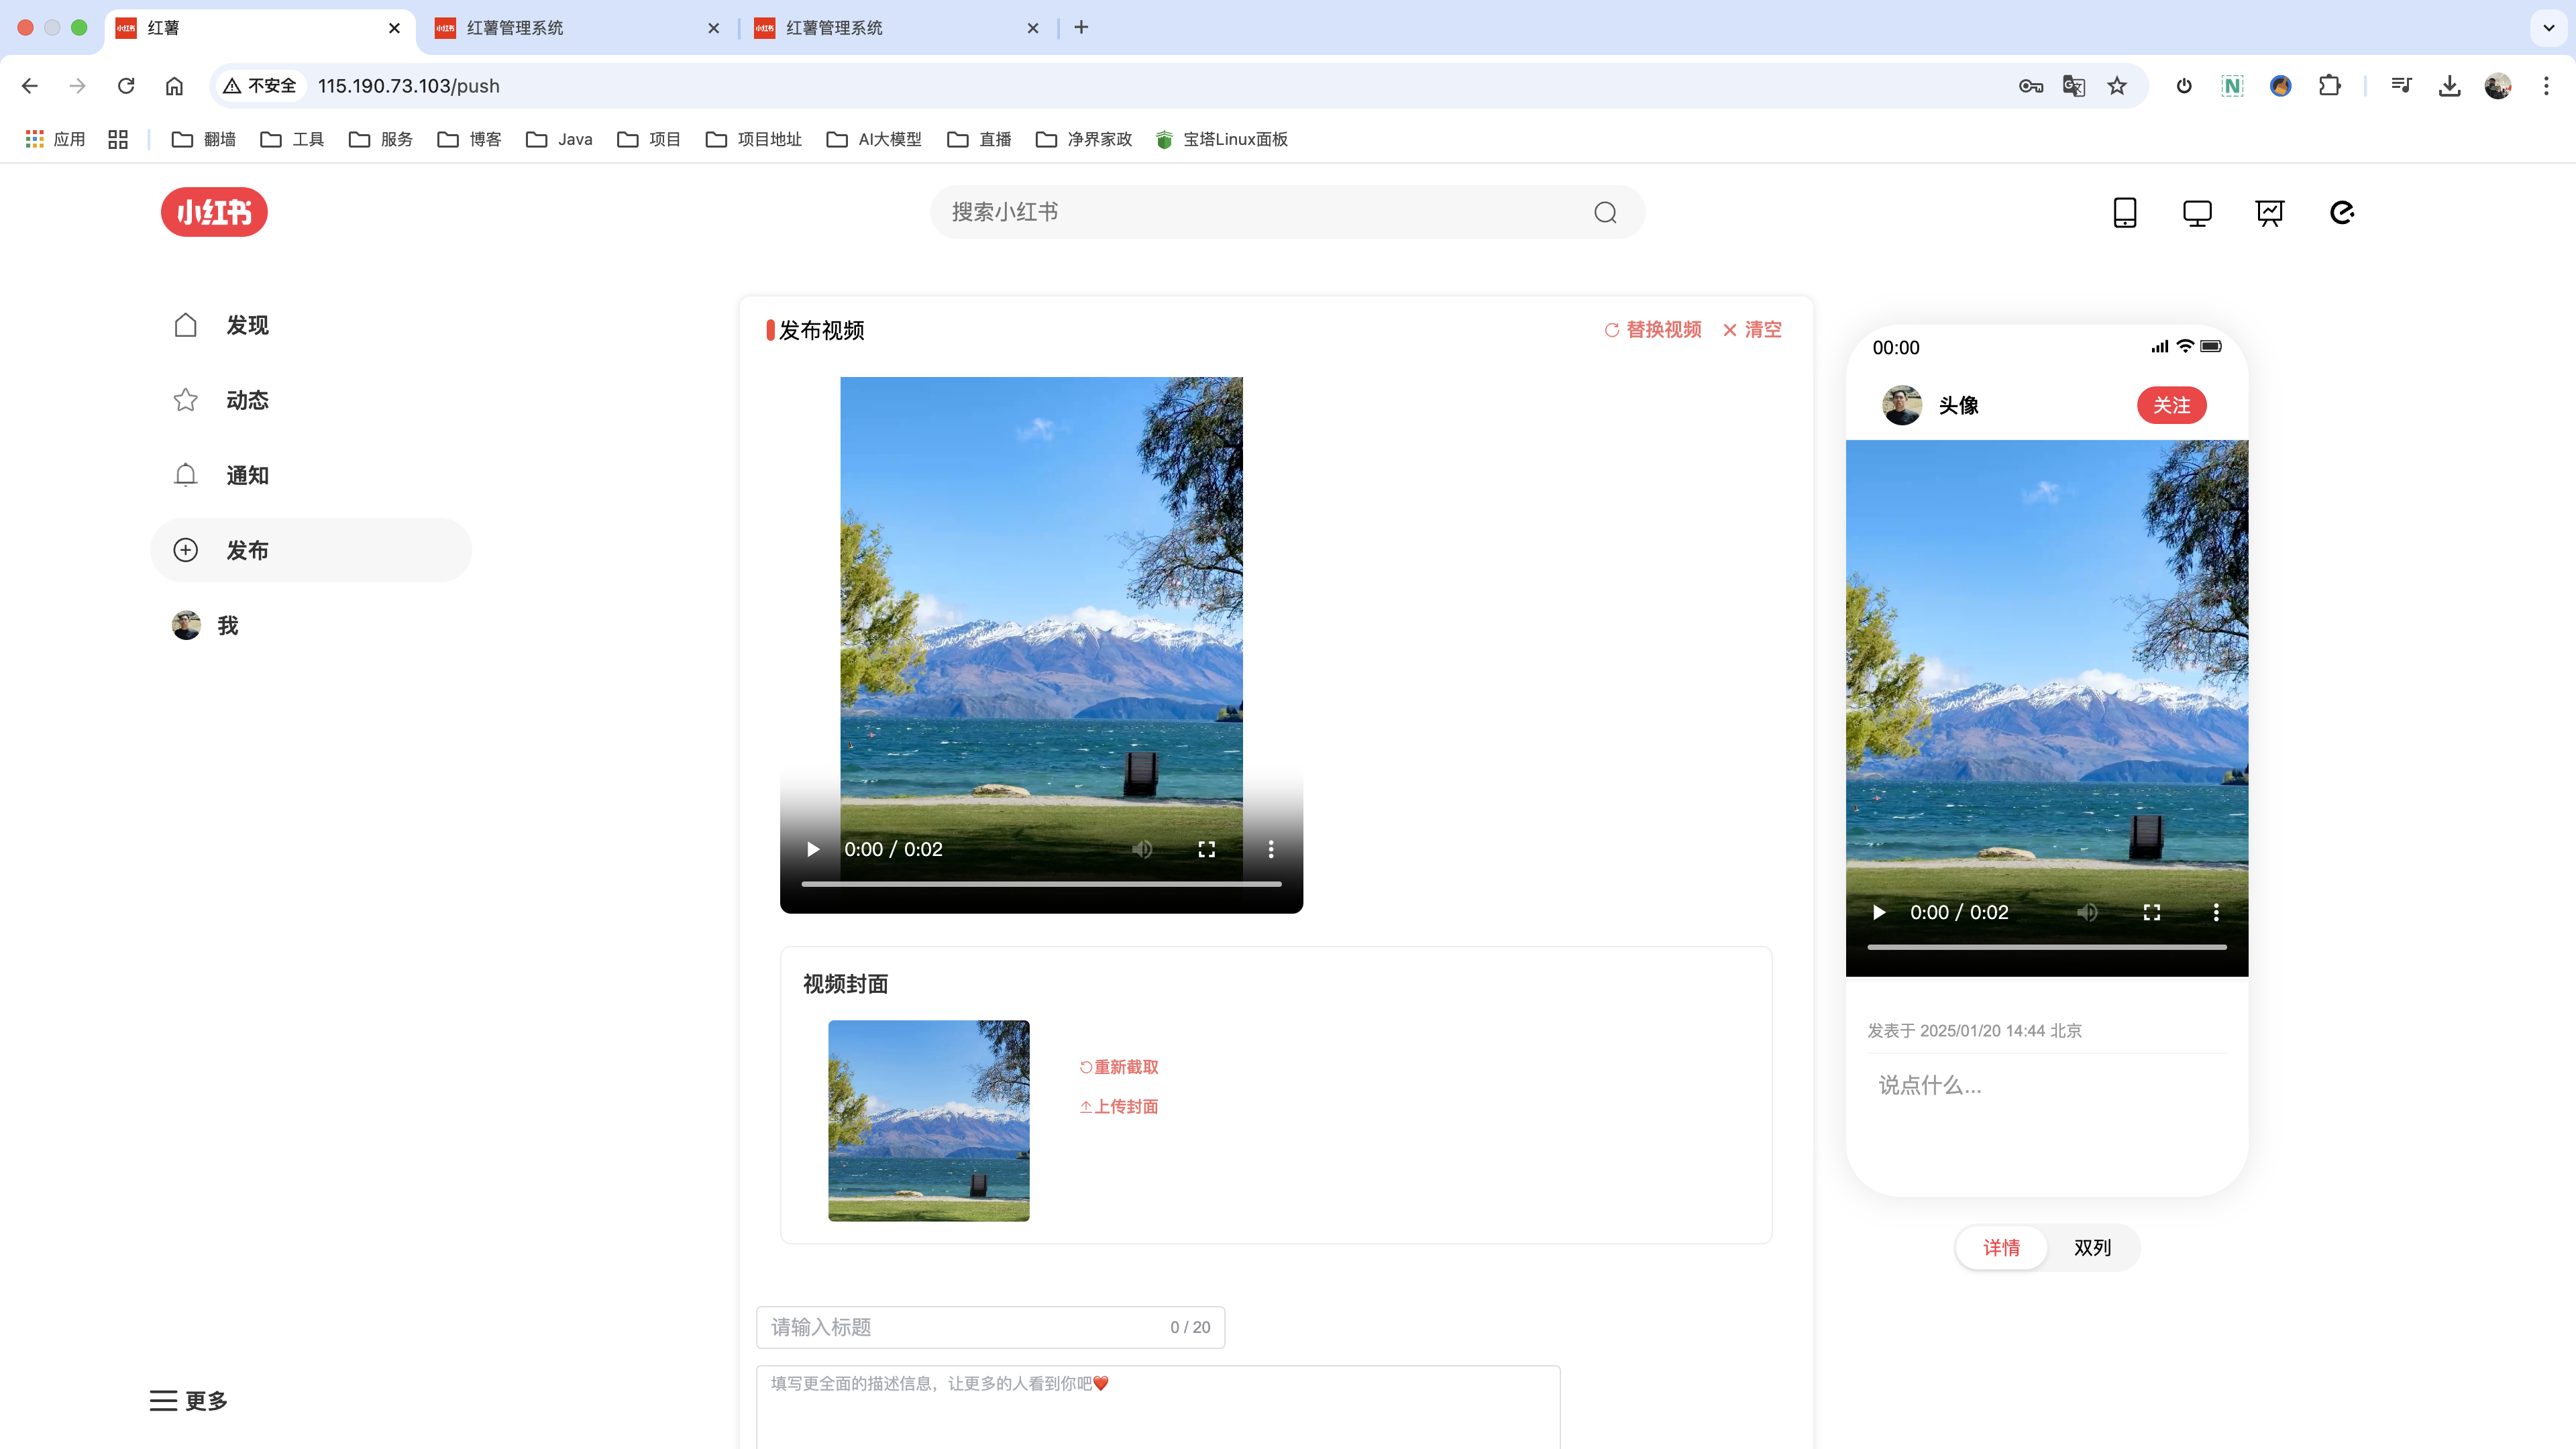Open more options on phone preview video

coord(2216,912)
